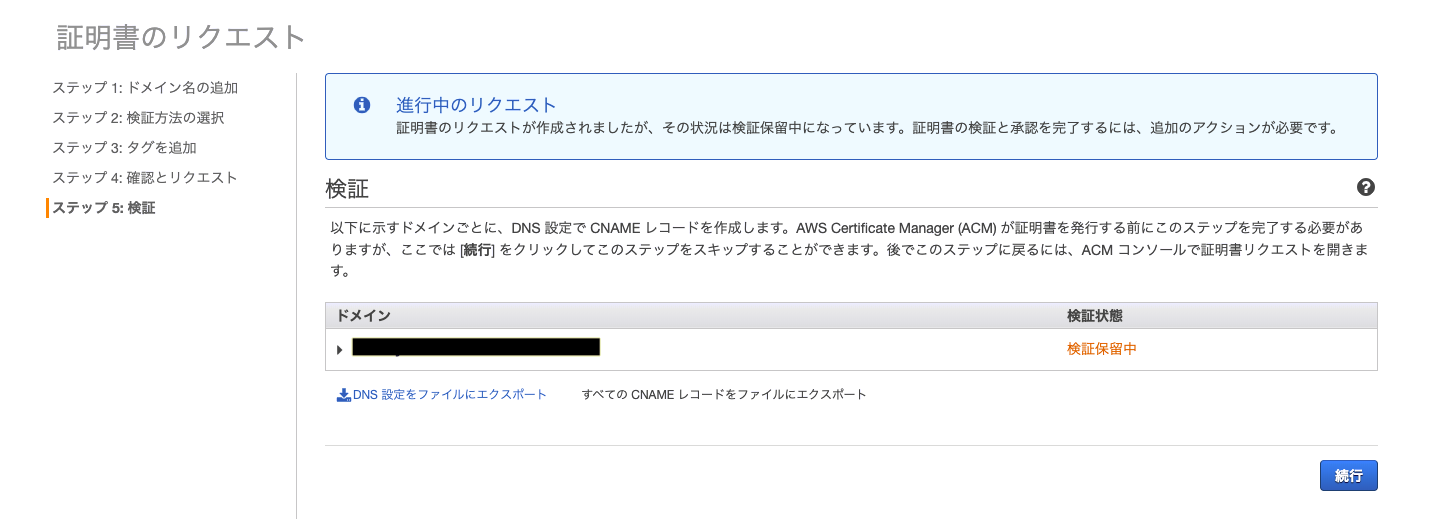
Task: Click the ドメイン column header
Action: click(362, 316)
